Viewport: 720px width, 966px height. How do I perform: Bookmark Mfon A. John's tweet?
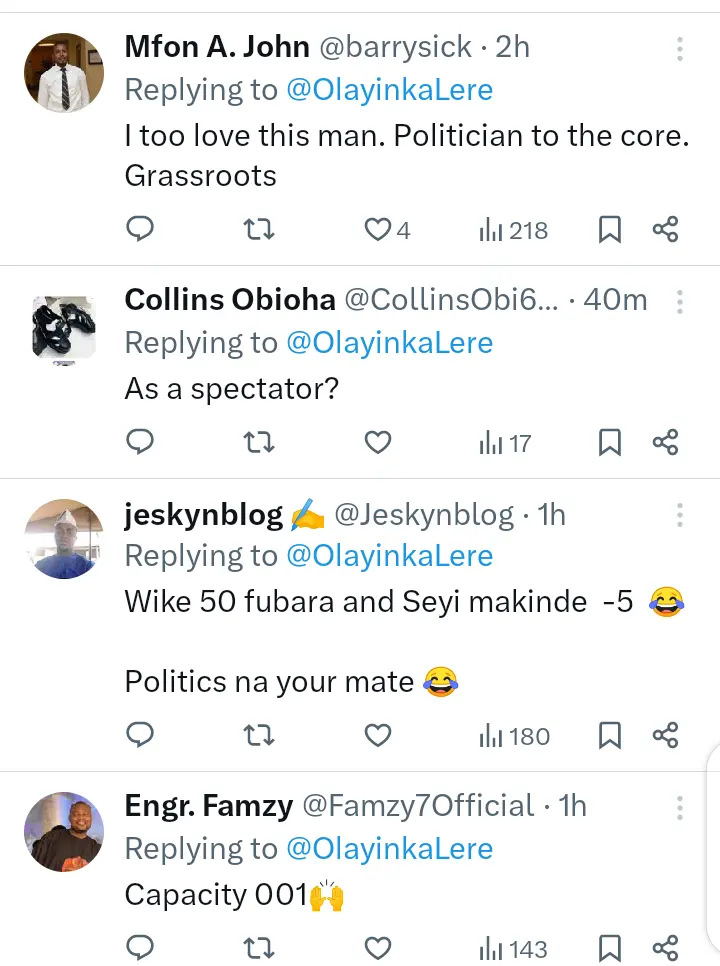tap(609, 230)
